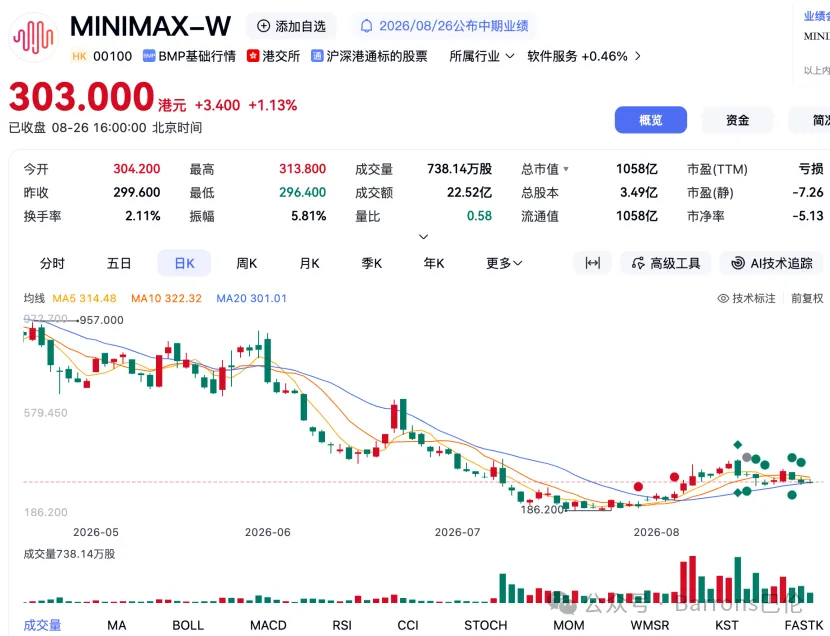Select the 分时 chart tab
Viewport: 830px width, 636px height.
coord(52,263)
